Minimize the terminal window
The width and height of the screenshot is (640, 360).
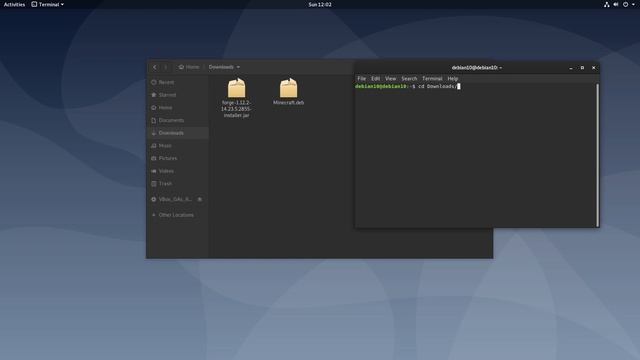pos(571,68)
